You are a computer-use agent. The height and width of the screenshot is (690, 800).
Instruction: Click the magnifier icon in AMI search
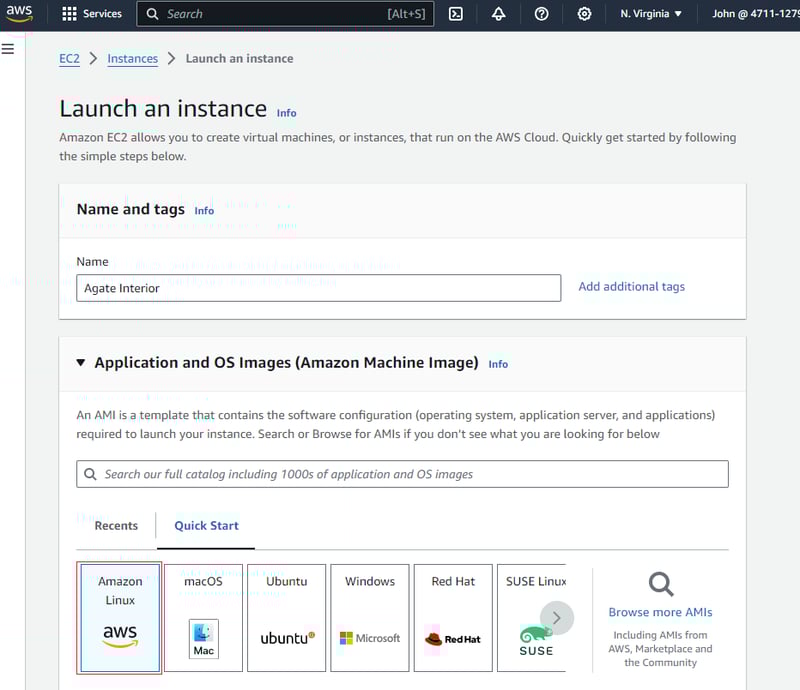click(x=90, y=474)
